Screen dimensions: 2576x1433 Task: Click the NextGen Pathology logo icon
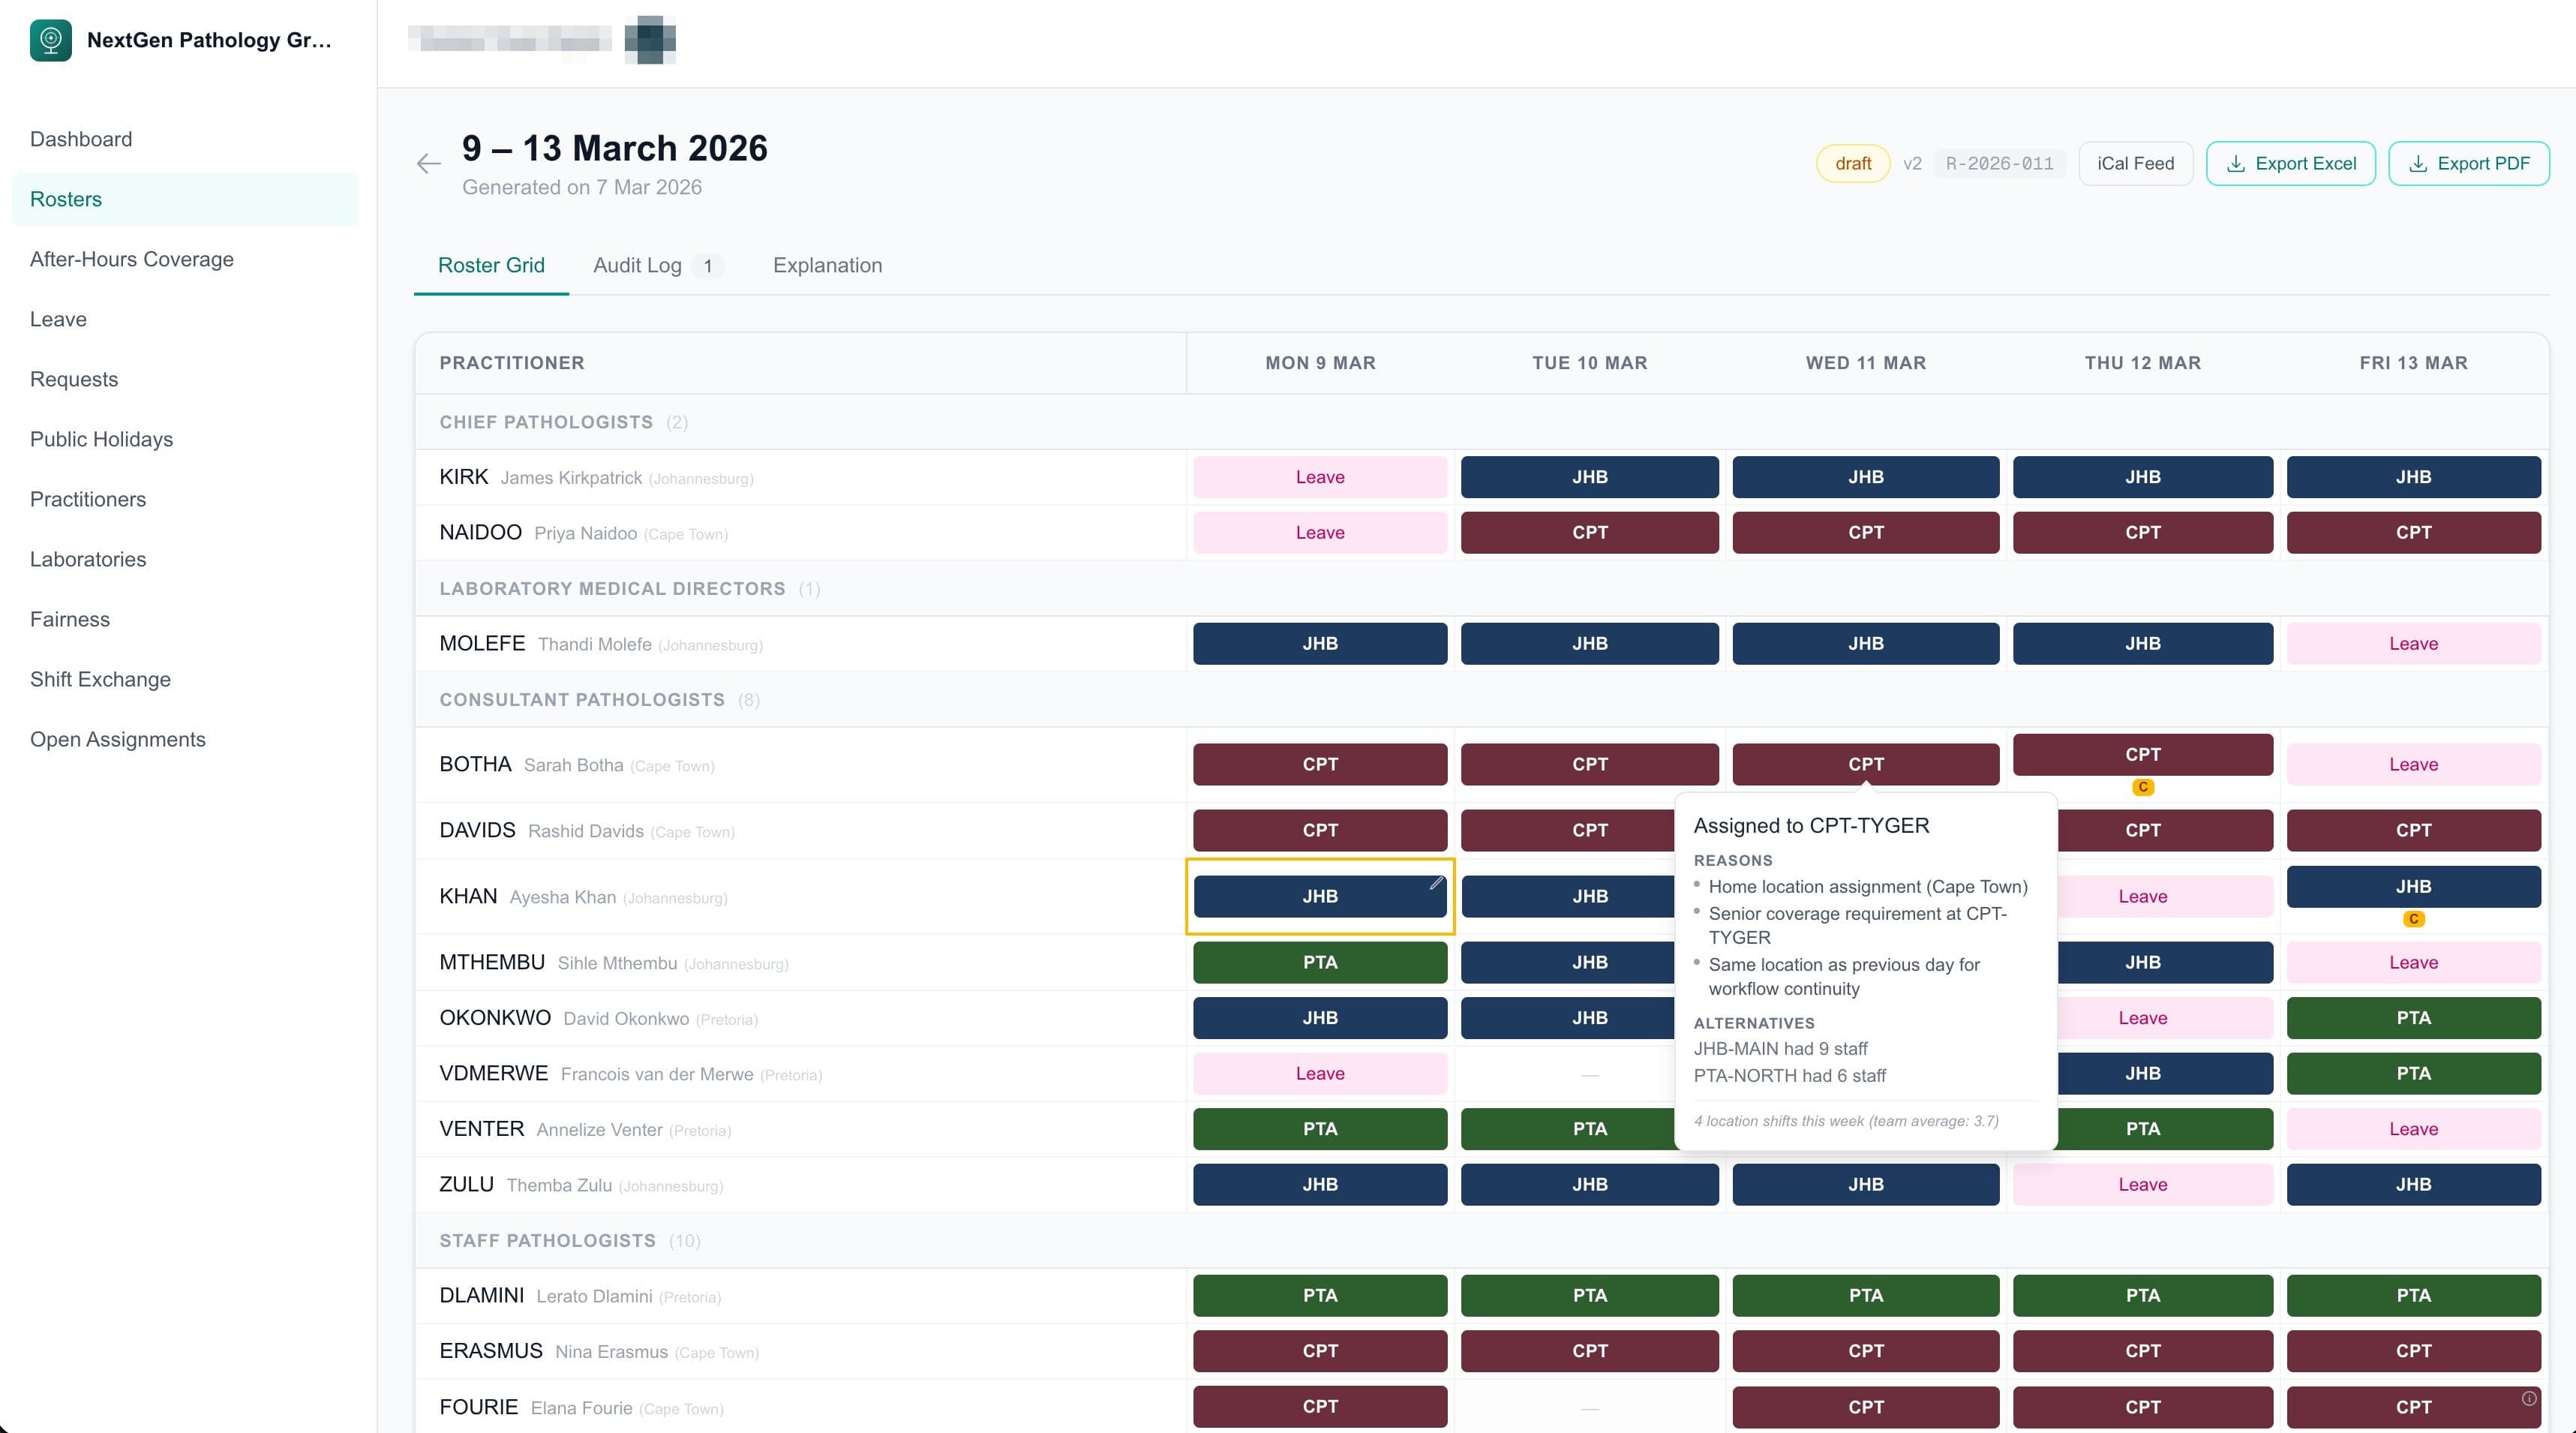(51, 40)
